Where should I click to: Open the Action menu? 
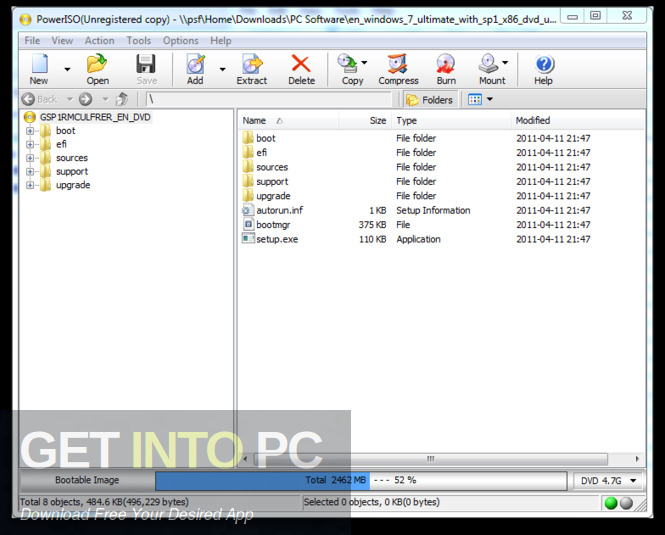click(100, 41)
